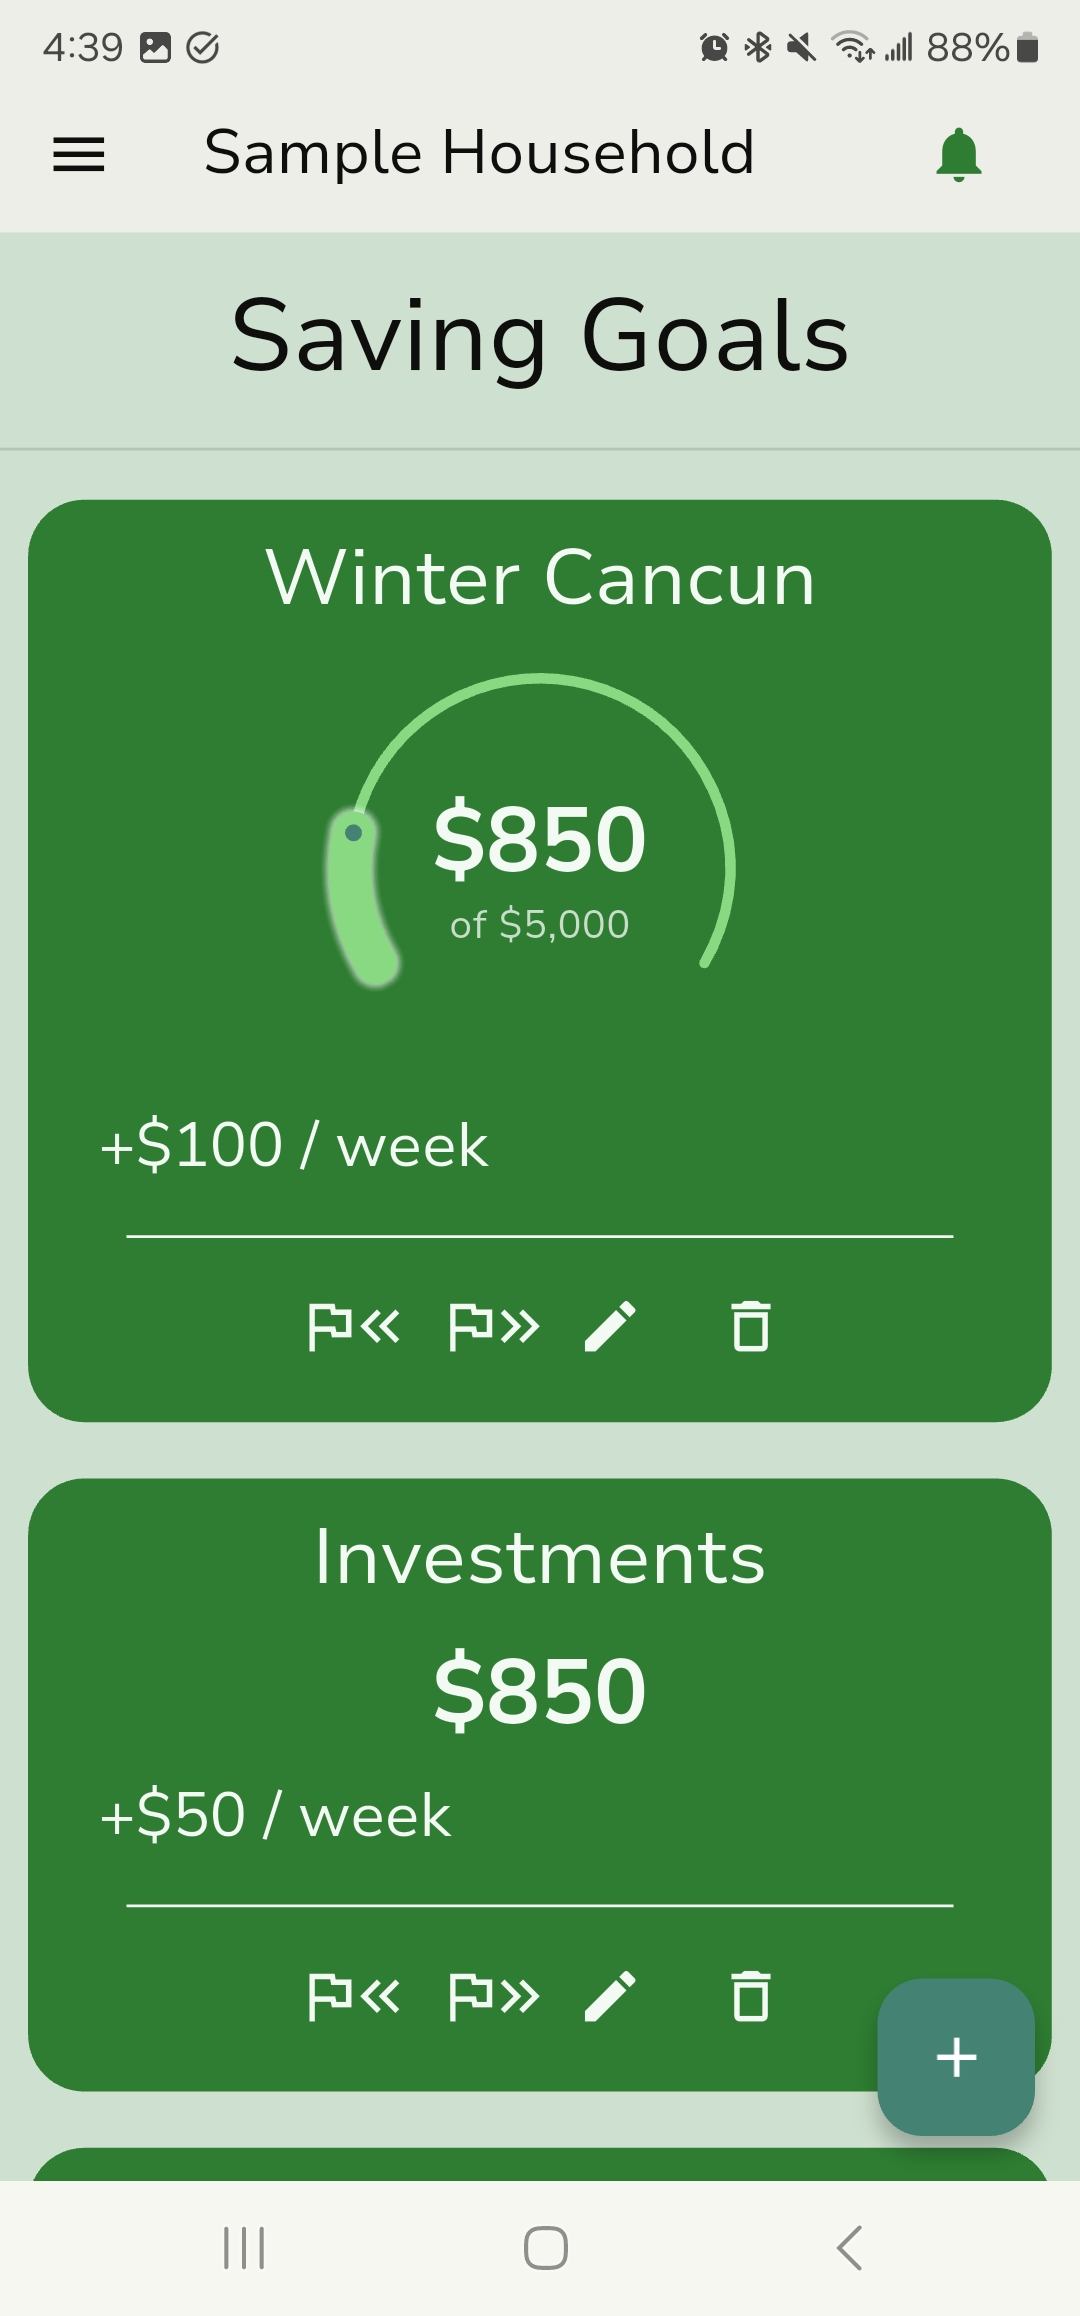Viewport: 1080px width, 2316px height.
Task: Move Winter Cancun goal backward with flag icon
Action: pos(353,1327)
